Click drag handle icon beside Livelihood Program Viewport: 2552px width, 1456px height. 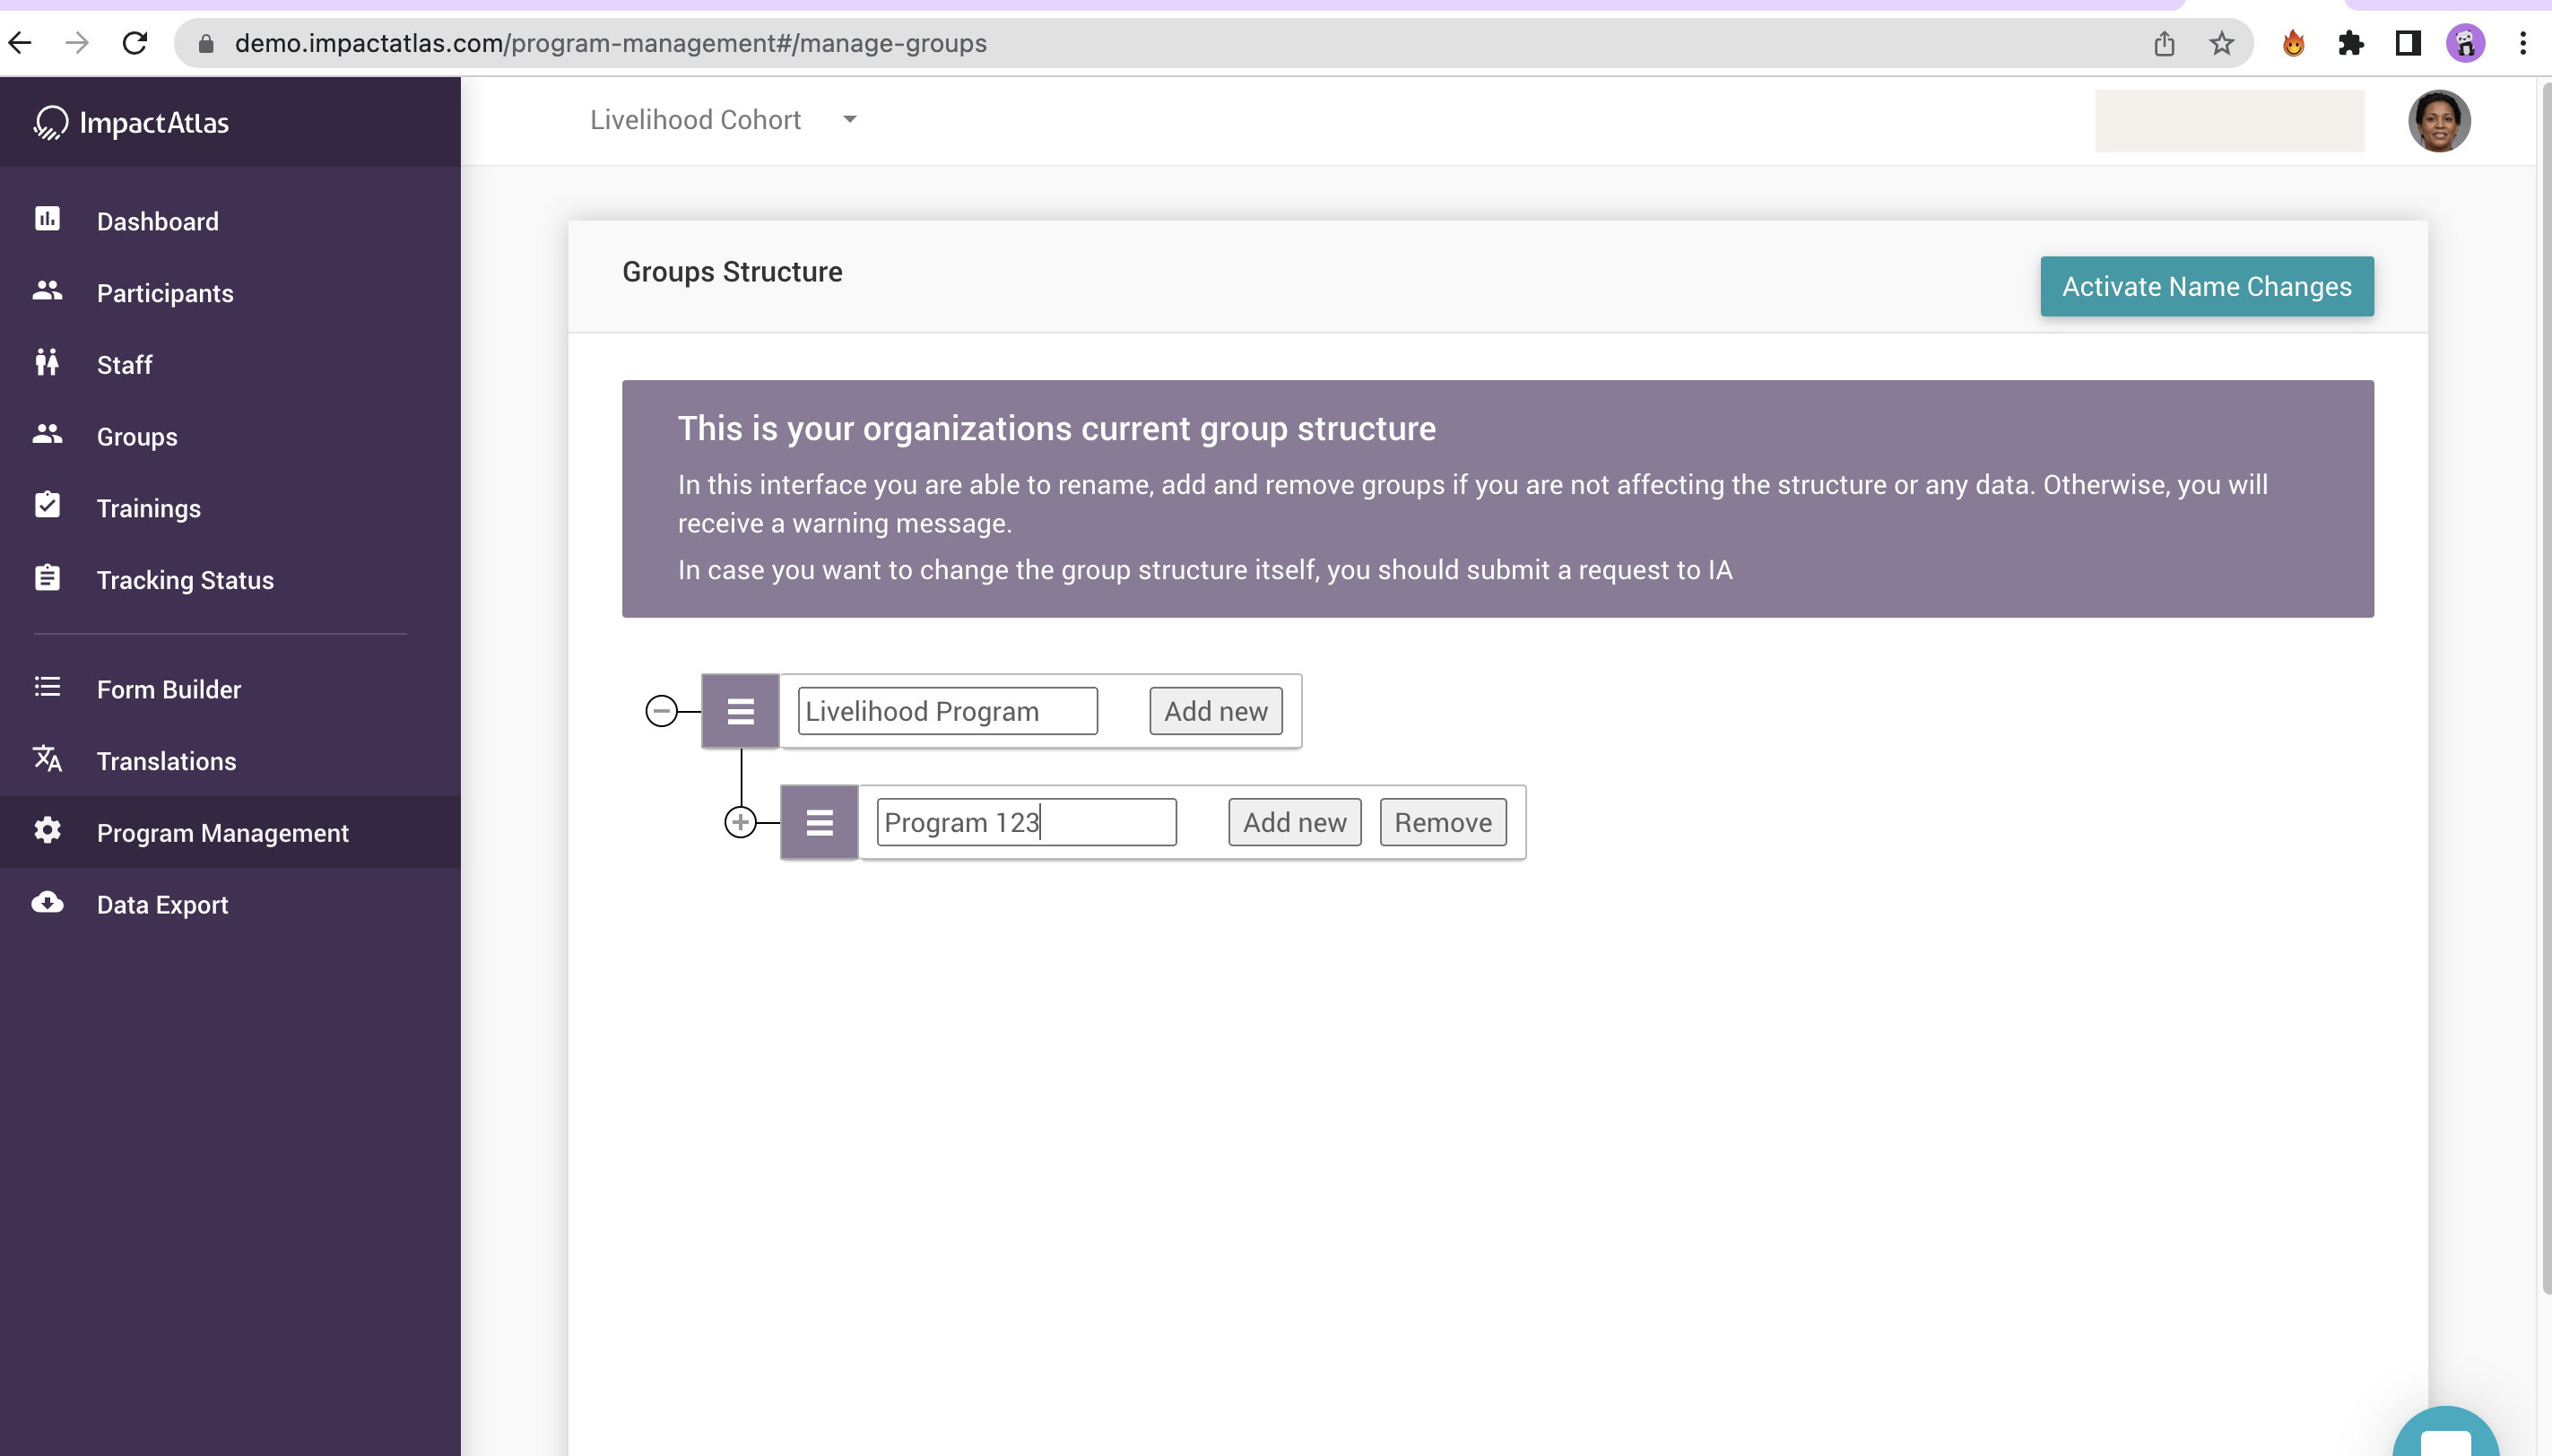740,711
